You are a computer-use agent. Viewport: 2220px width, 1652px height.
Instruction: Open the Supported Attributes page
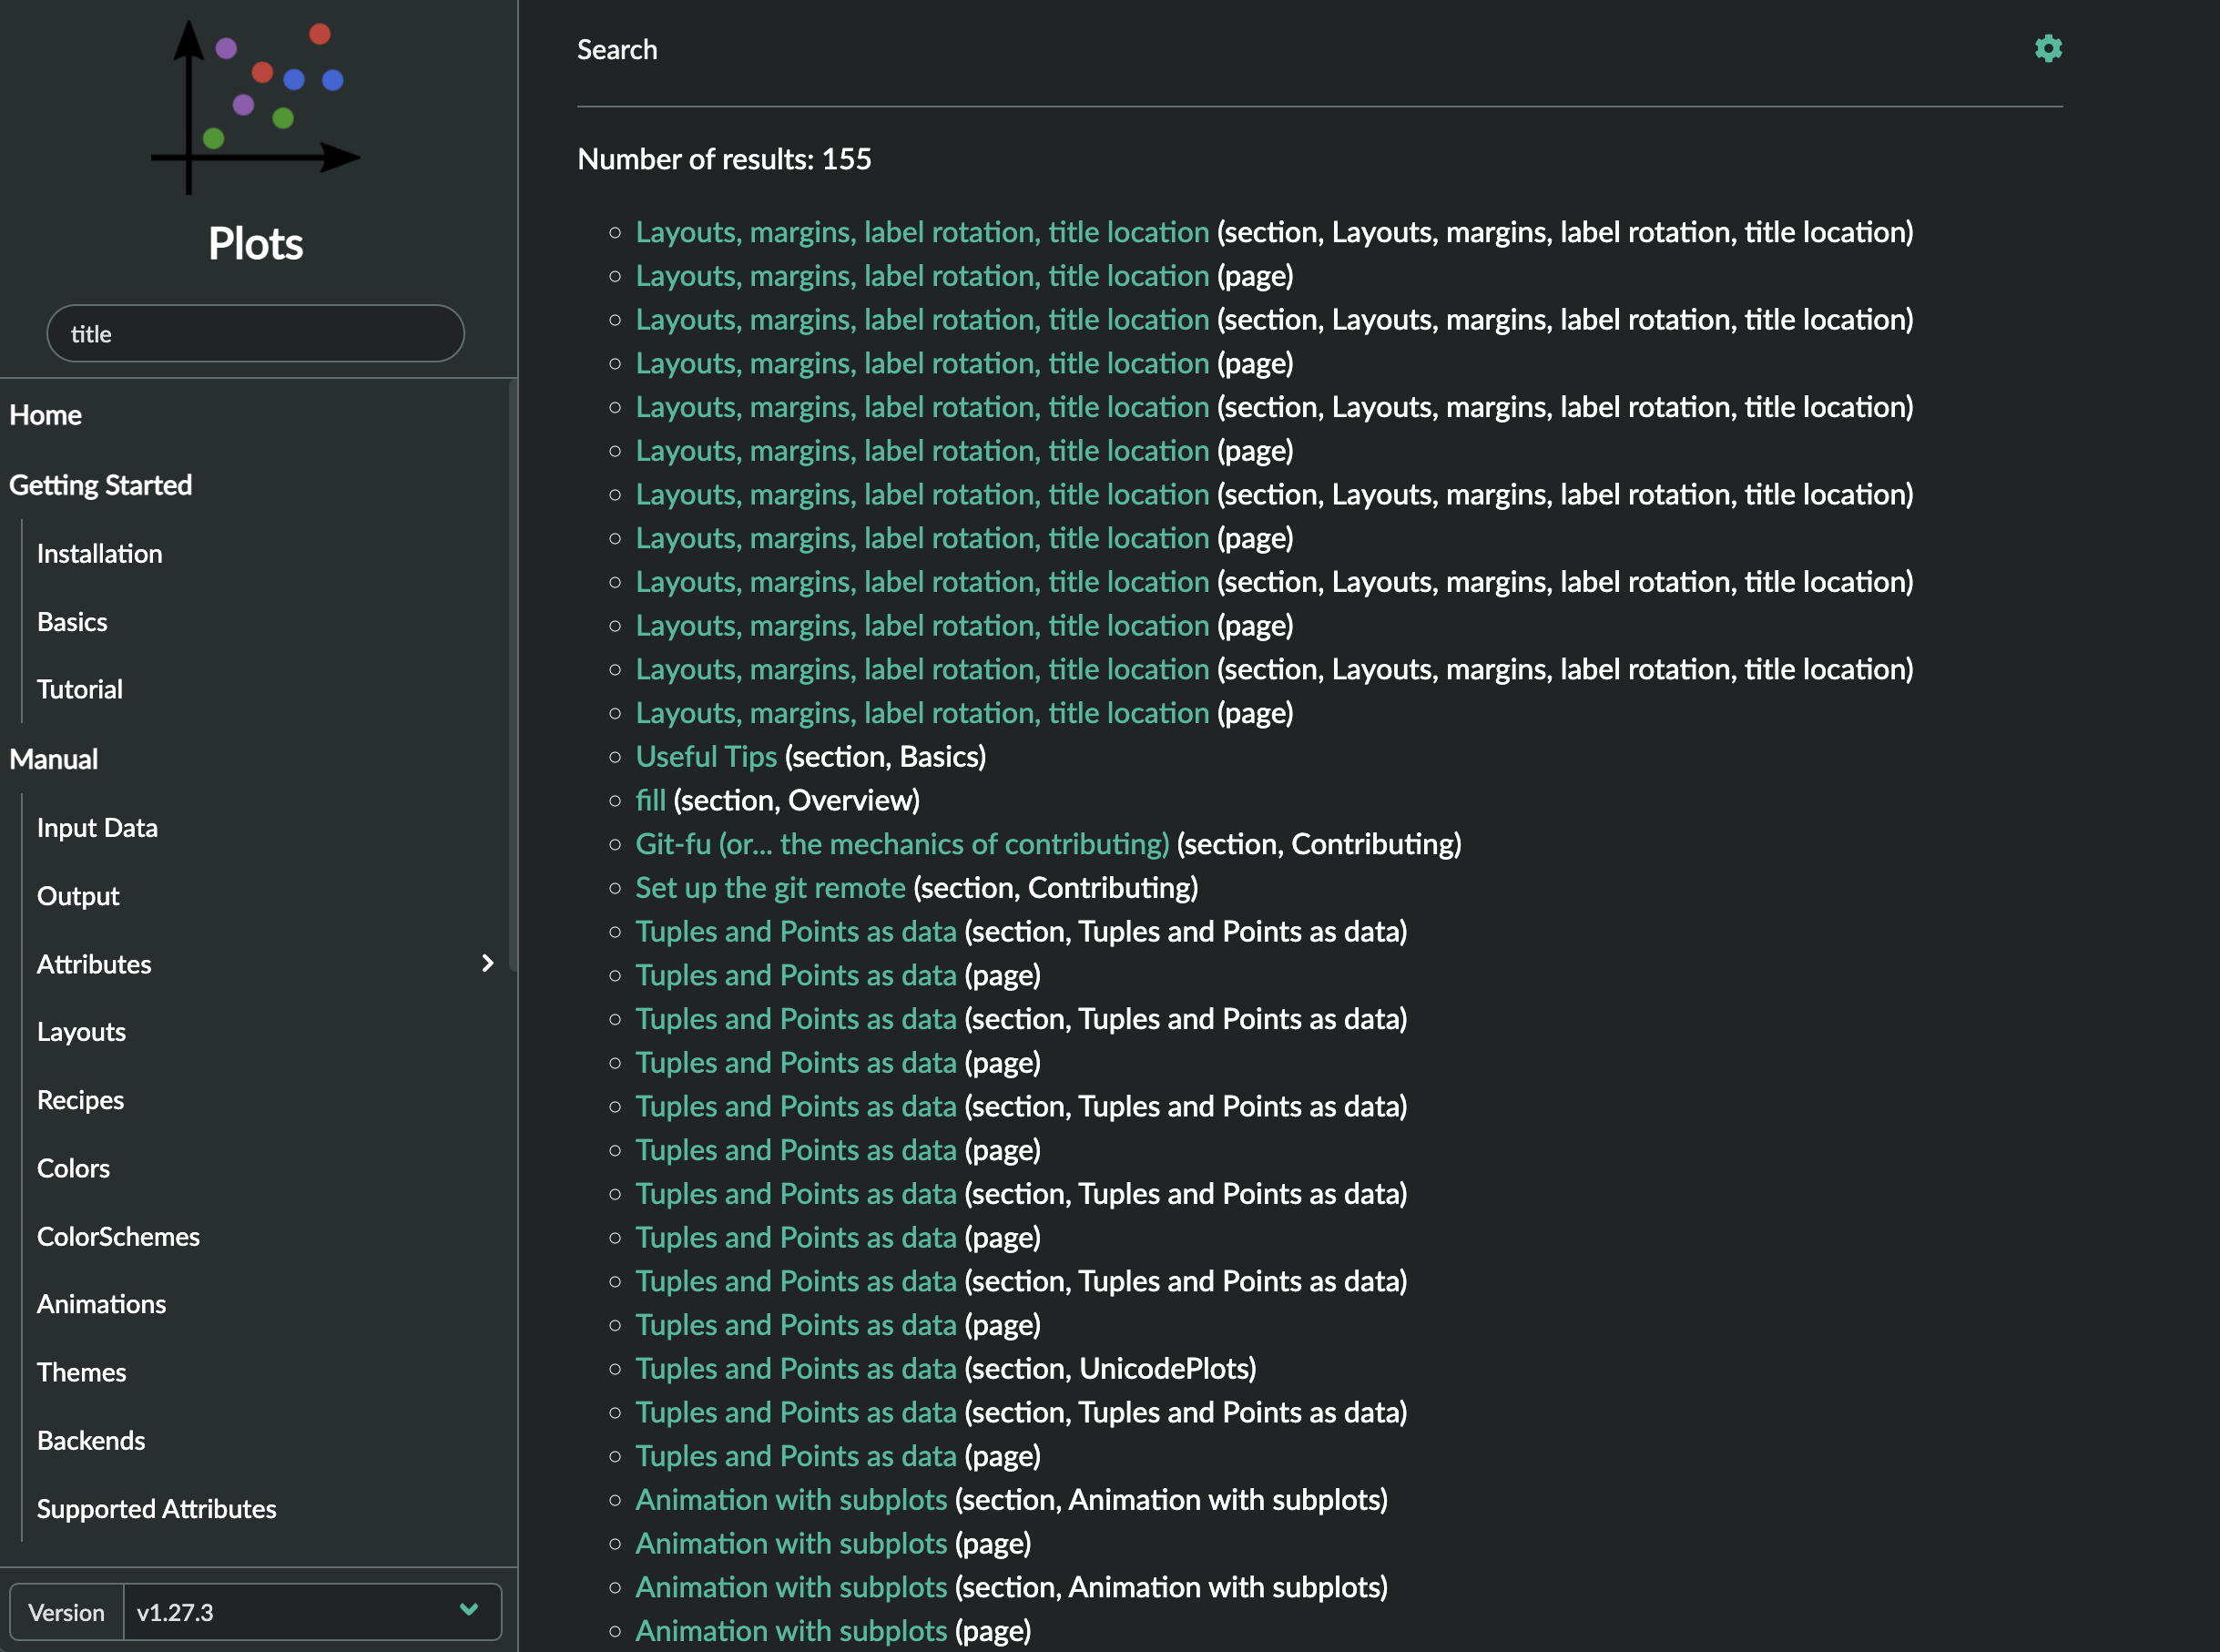click(x=156, y=1508)
